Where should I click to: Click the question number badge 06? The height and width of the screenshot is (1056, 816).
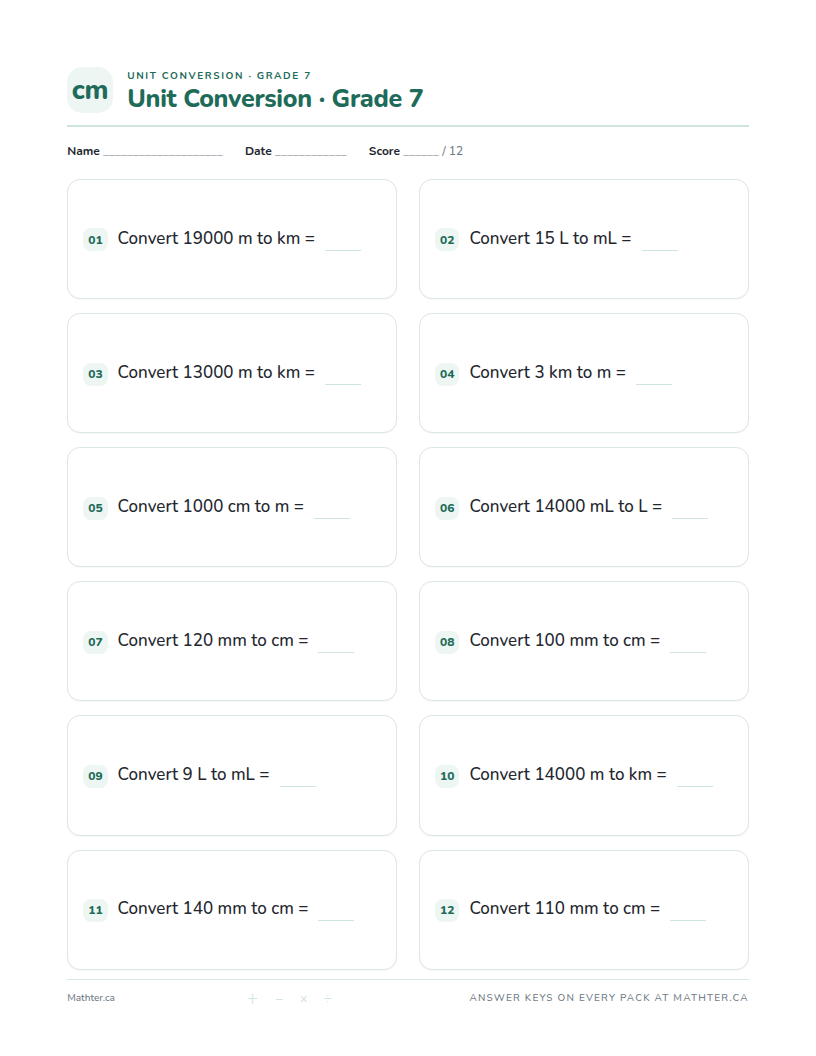(447, 507)
